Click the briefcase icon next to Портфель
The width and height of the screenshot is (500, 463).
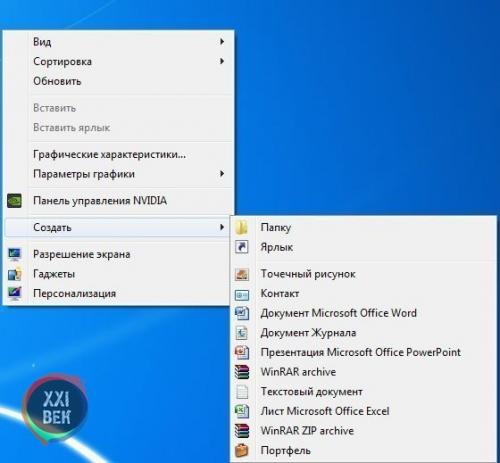(242, 450)
